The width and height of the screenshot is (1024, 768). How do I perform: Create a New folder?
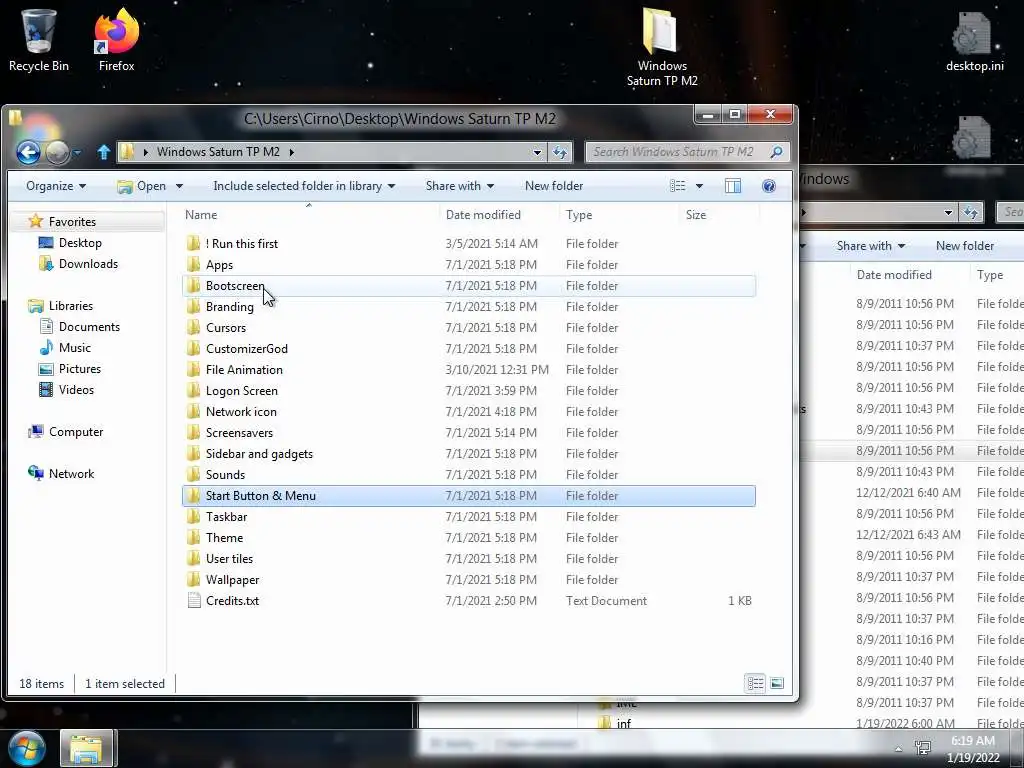[554, 186]
